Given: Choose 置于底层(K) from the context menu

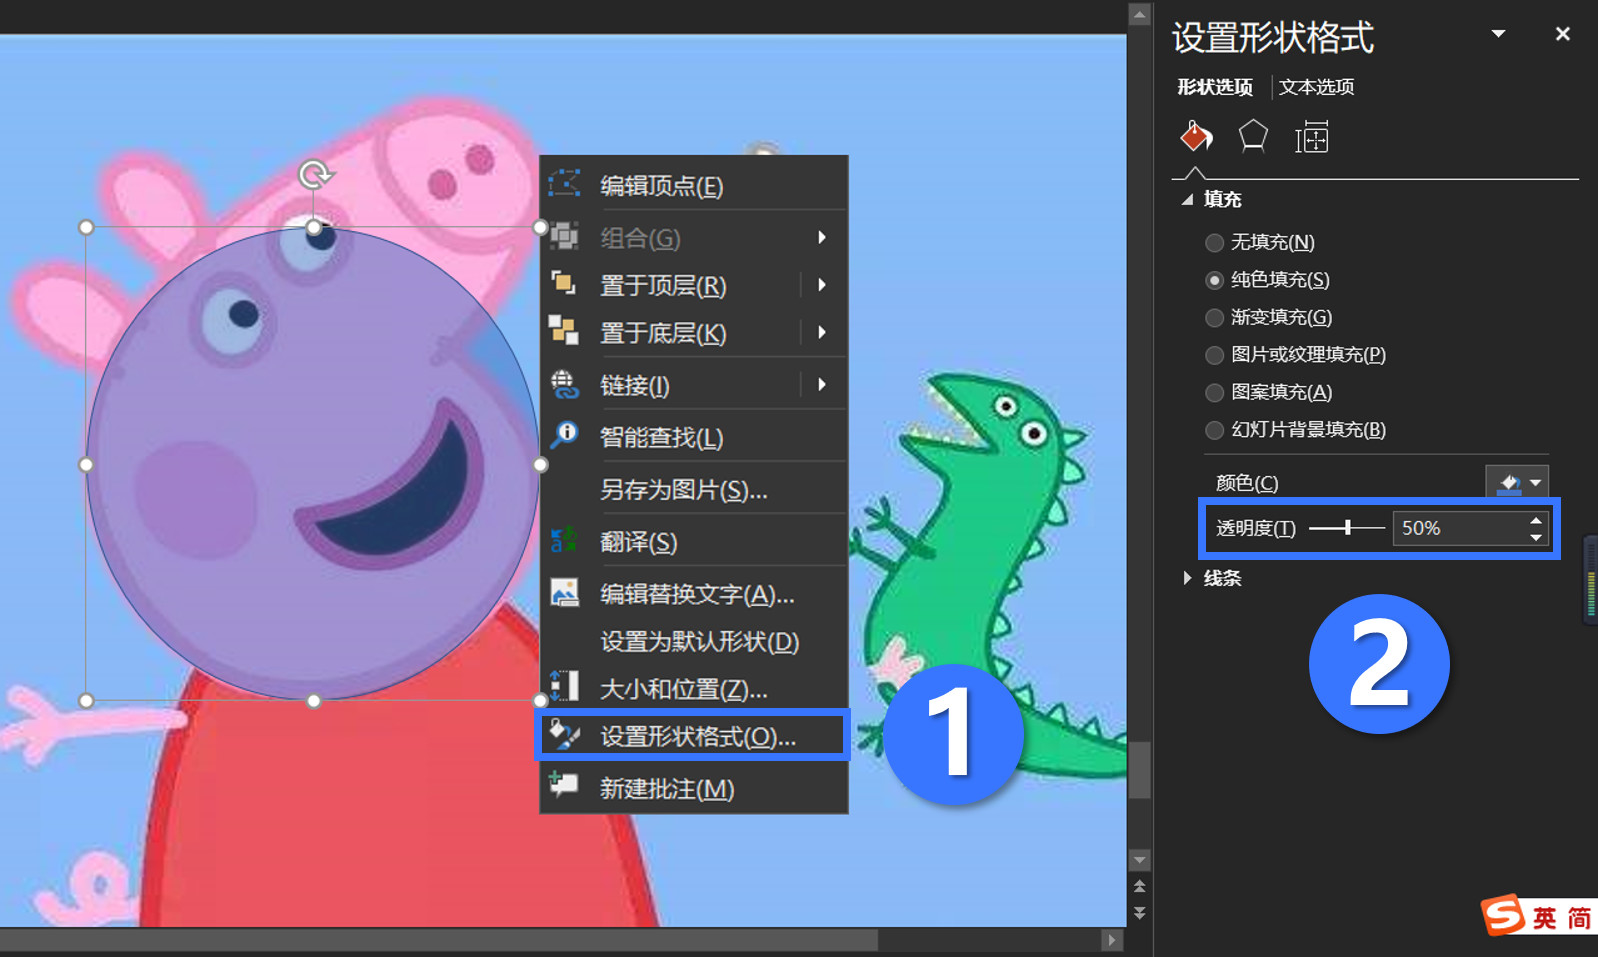Looking at the screenshot, I should pyautogui.click(x=694, y=332).
